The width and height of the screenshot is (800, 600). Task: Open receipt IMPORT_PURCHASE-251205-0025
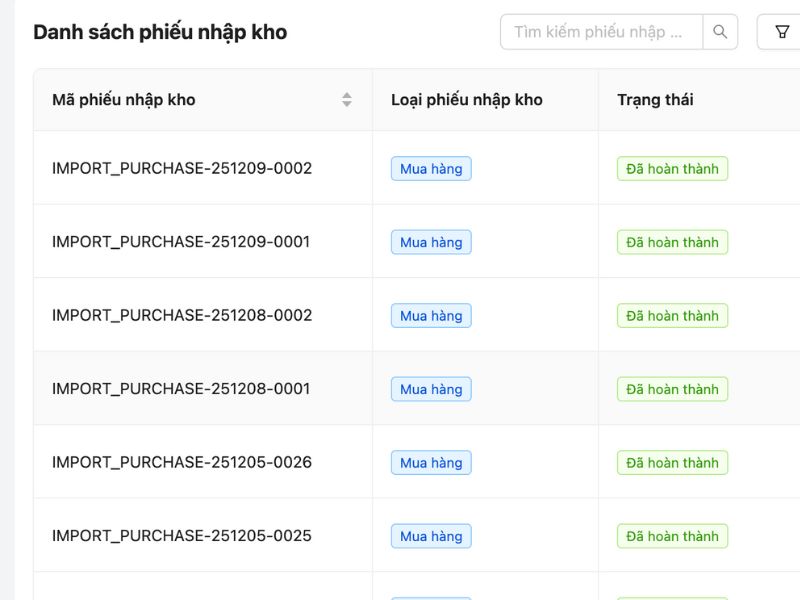click(x=182, y=536)
